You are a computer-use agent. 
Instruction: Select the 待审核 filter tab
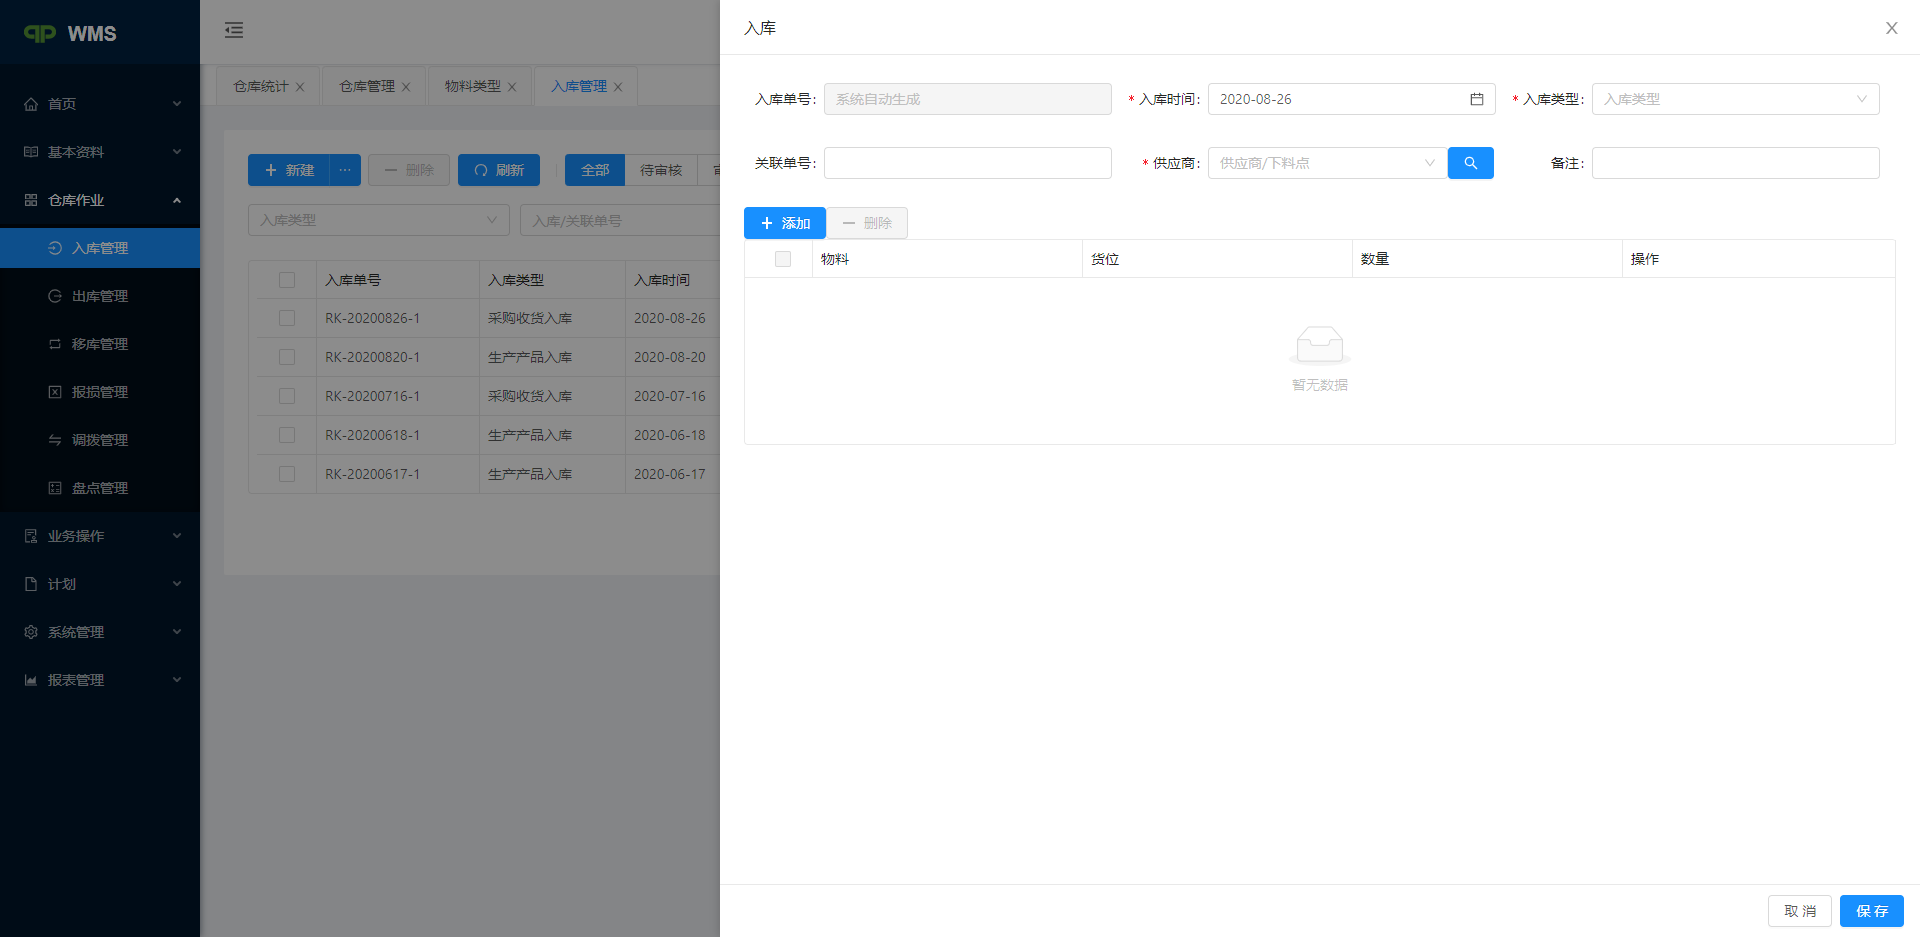[661, 170]
